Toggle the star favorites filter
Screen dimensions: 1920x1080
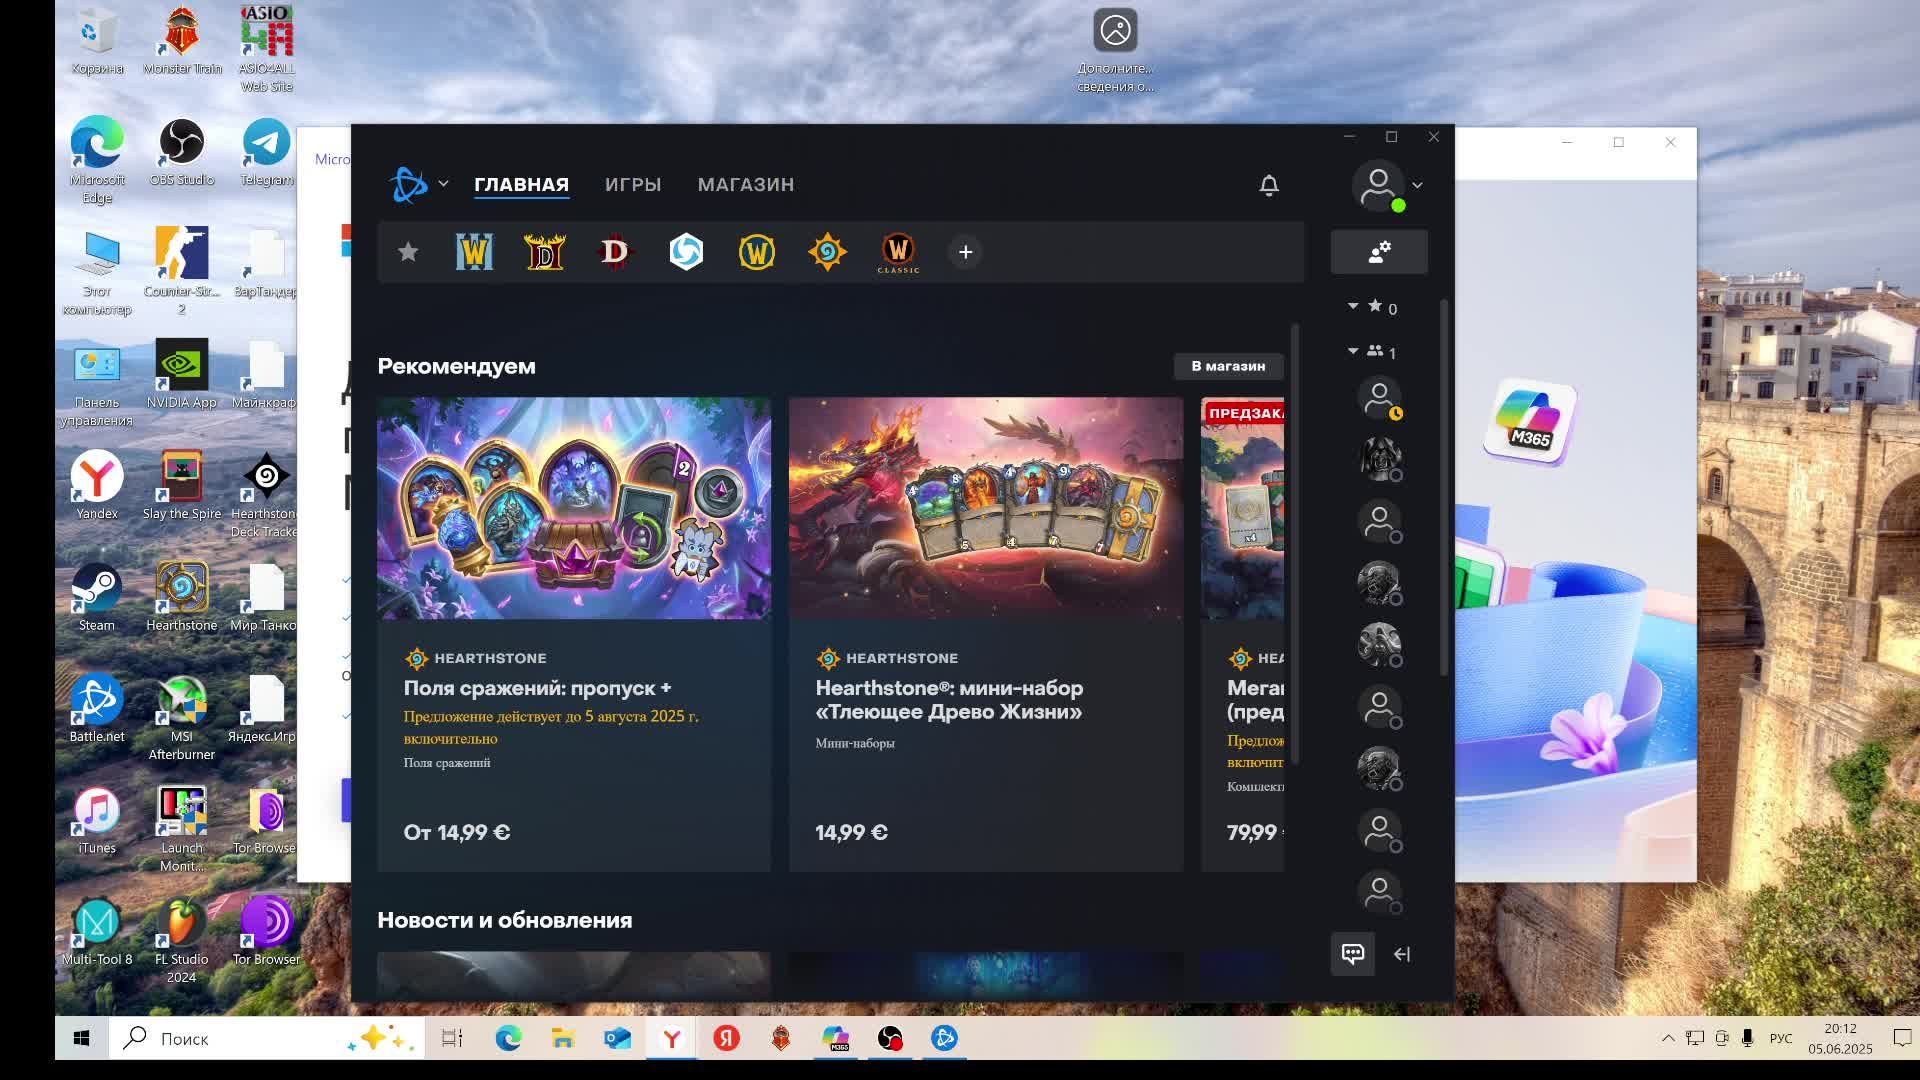tap(408, 252)
